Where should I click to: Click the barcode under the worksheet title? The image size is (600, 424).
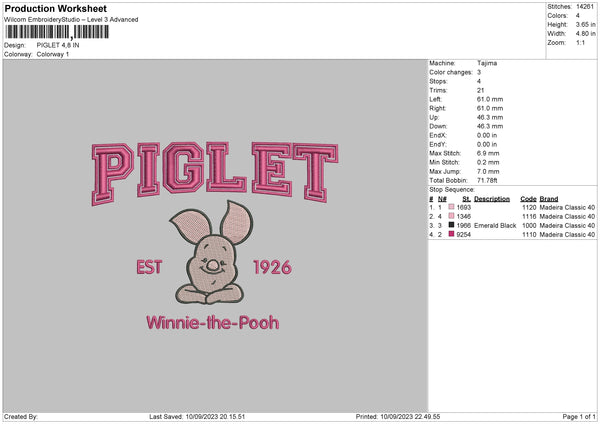[57, 32]
